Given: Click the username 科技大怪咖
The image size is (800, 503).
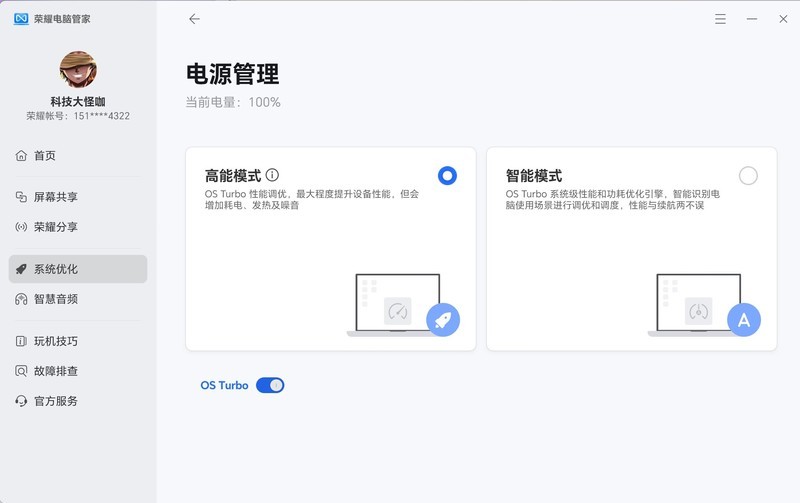Looking at the screenshot, I should tap(78, 102).
